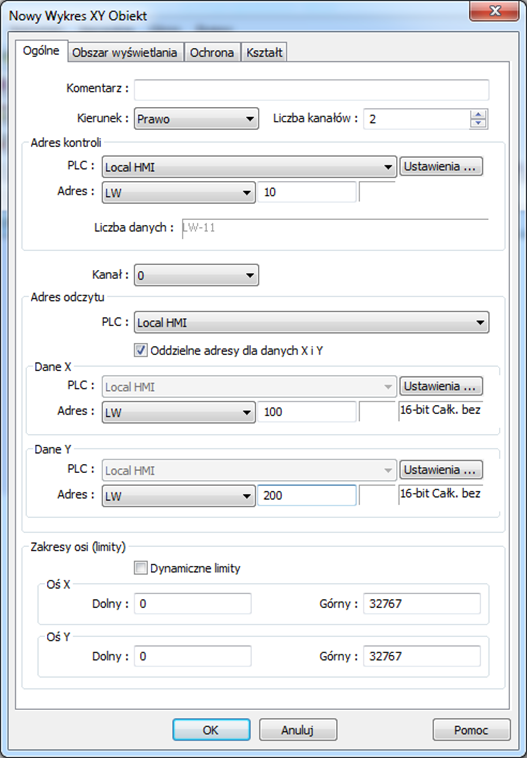Screen dimensions: 527x758
Task: Open the Adres kontroli LW address type dropdown
Action: click(x=178, y=193)
